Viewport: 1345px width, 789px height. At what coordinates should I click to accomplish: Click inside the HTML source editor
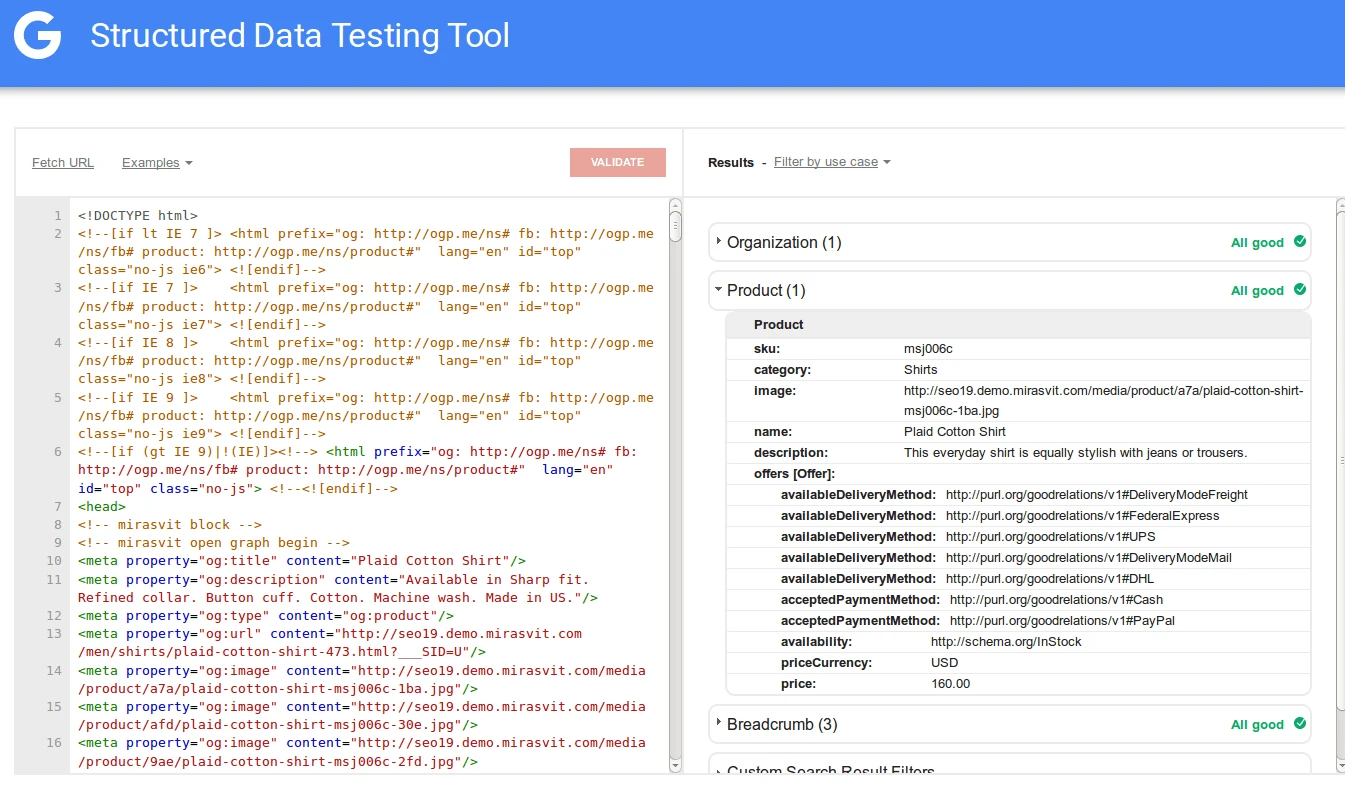click(x=350, y=450)
